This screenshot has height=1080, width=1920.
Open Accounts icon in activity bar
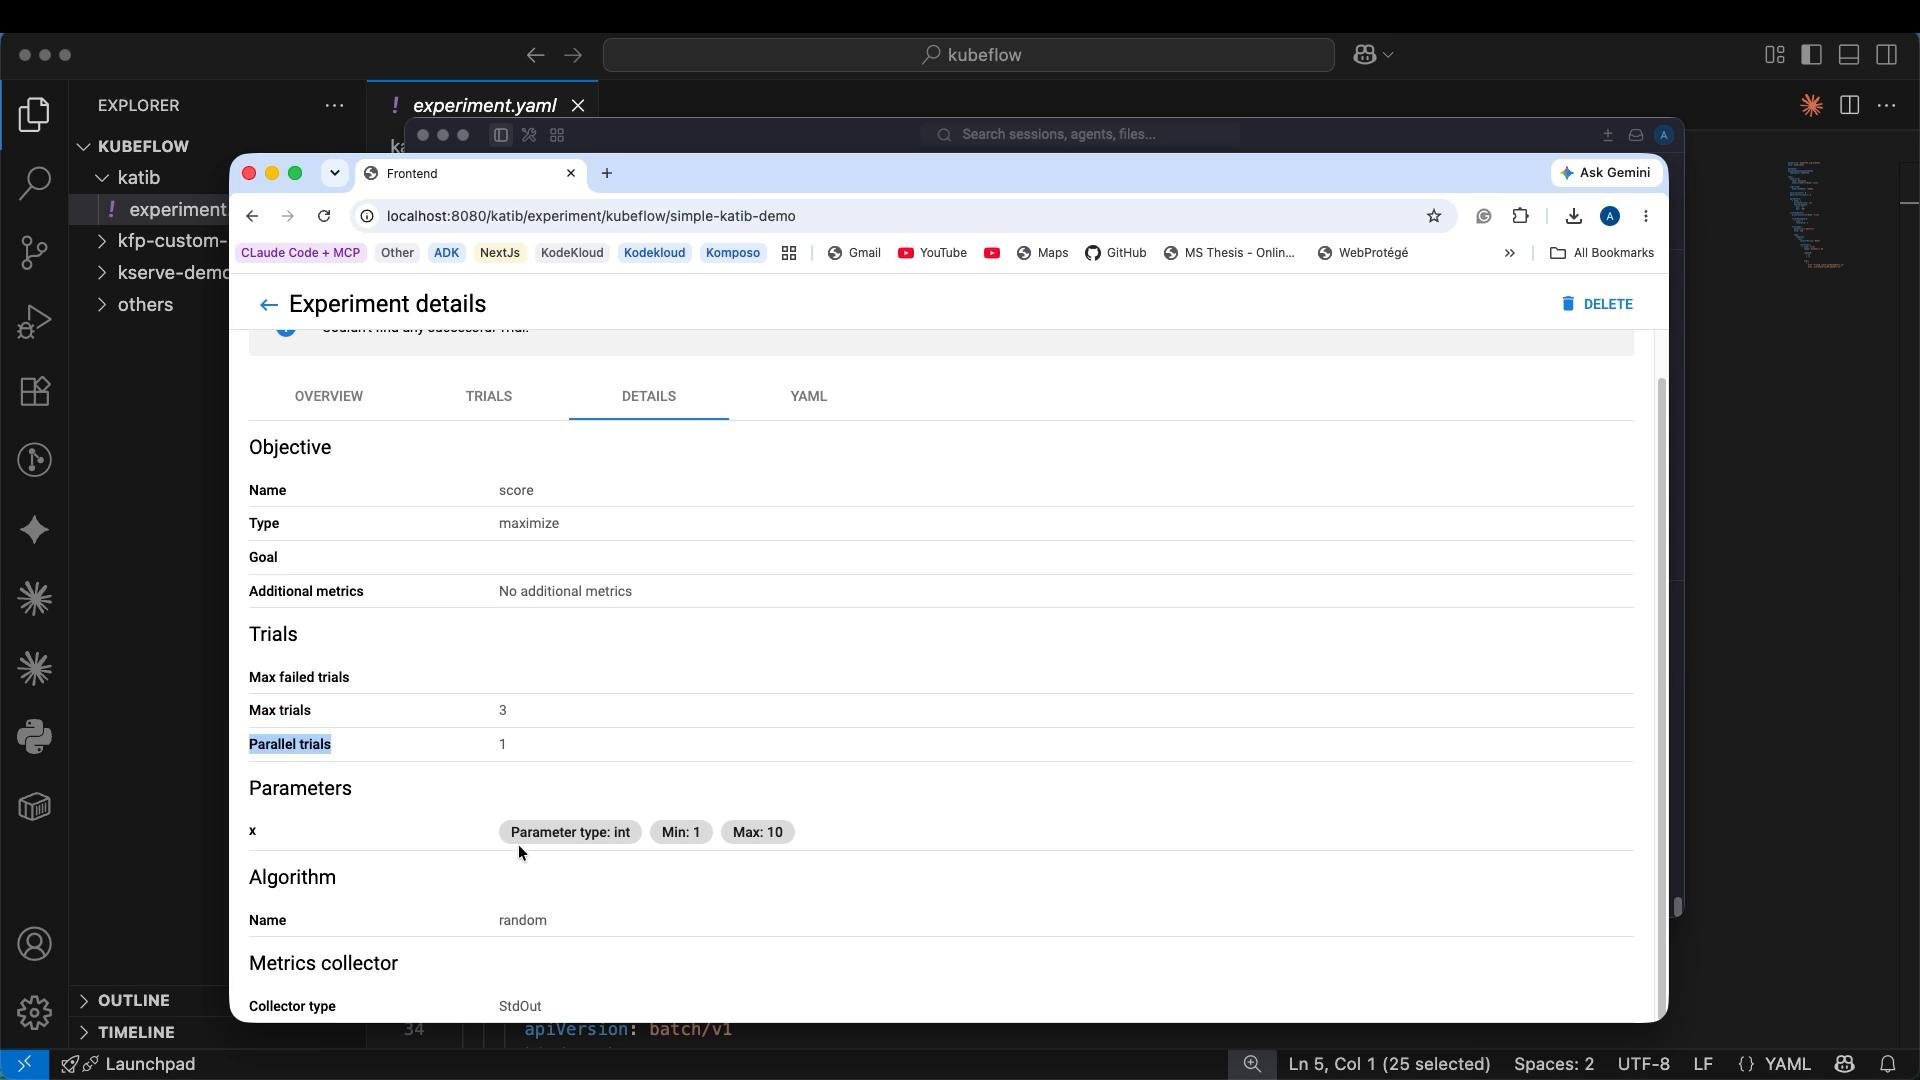pos(35,944)
